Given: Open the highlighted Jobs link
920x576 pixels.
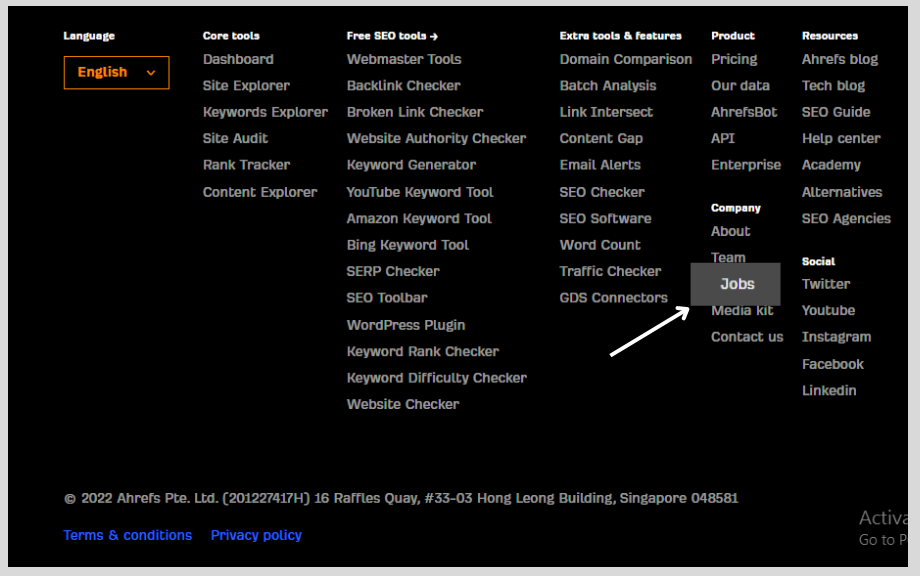Looking at the screenshot, I should [736, 284].
